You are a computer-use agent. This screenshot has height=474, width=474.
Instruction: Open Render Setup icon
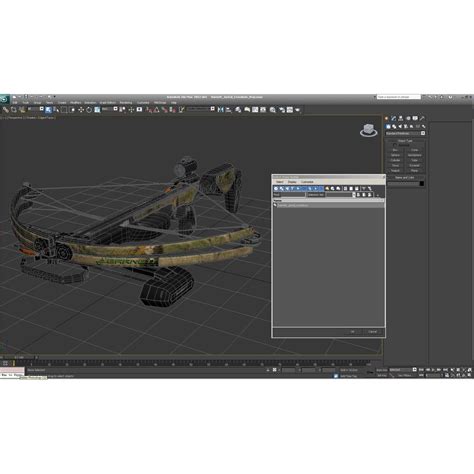pos(282,110)
